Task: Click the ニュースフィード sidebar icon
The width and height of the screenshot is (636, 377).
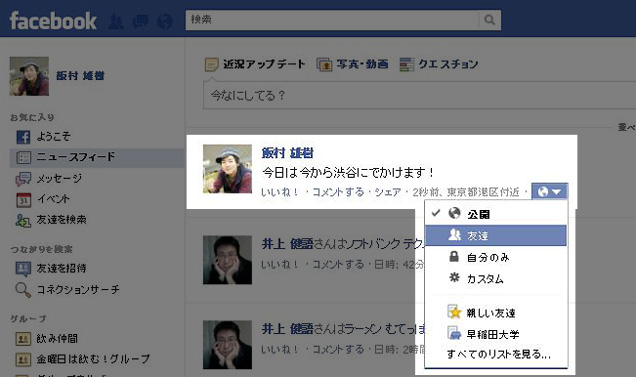Action: (23, 157)
